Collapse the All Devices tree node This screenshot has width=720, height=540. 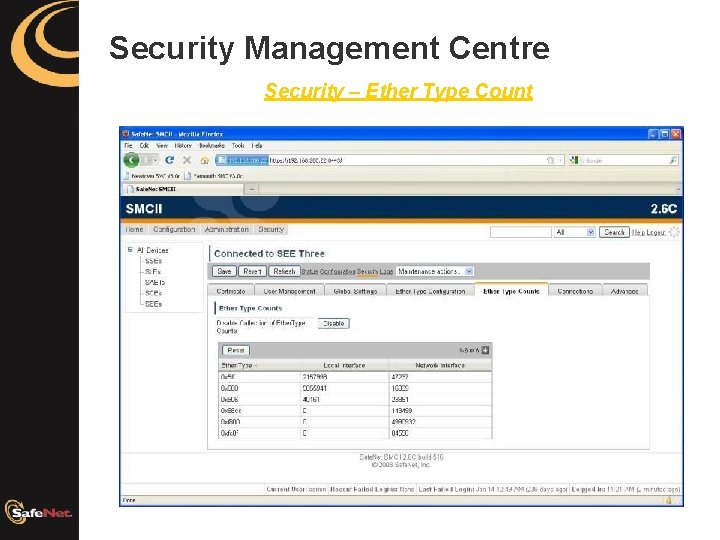click(130, 250)
